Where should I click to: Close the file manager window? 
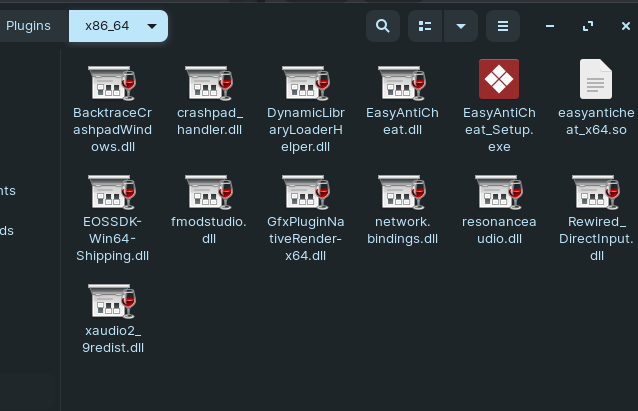click(x=626, y=26)
